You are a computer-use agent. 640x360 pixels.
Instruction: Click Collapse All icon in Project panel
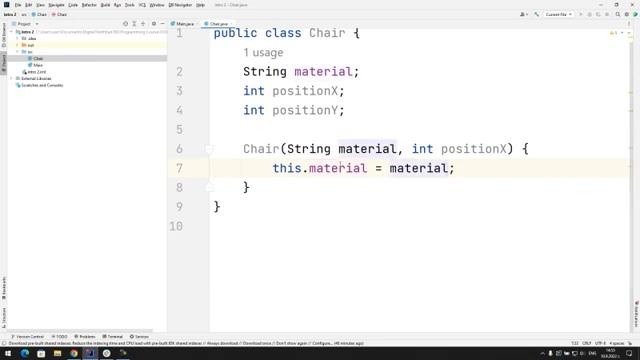tap(143, 24)
